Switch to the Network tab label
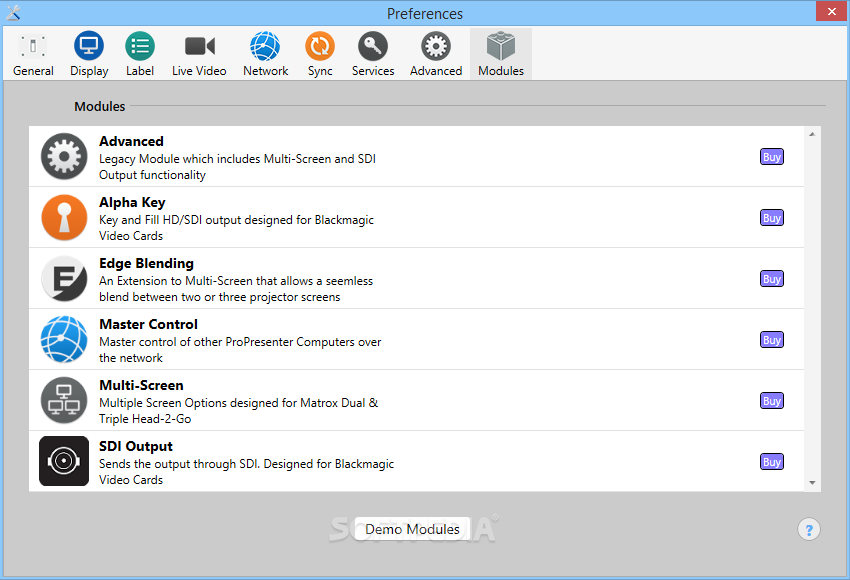This screenshot has height=580, width=850. tap(266, 71)
